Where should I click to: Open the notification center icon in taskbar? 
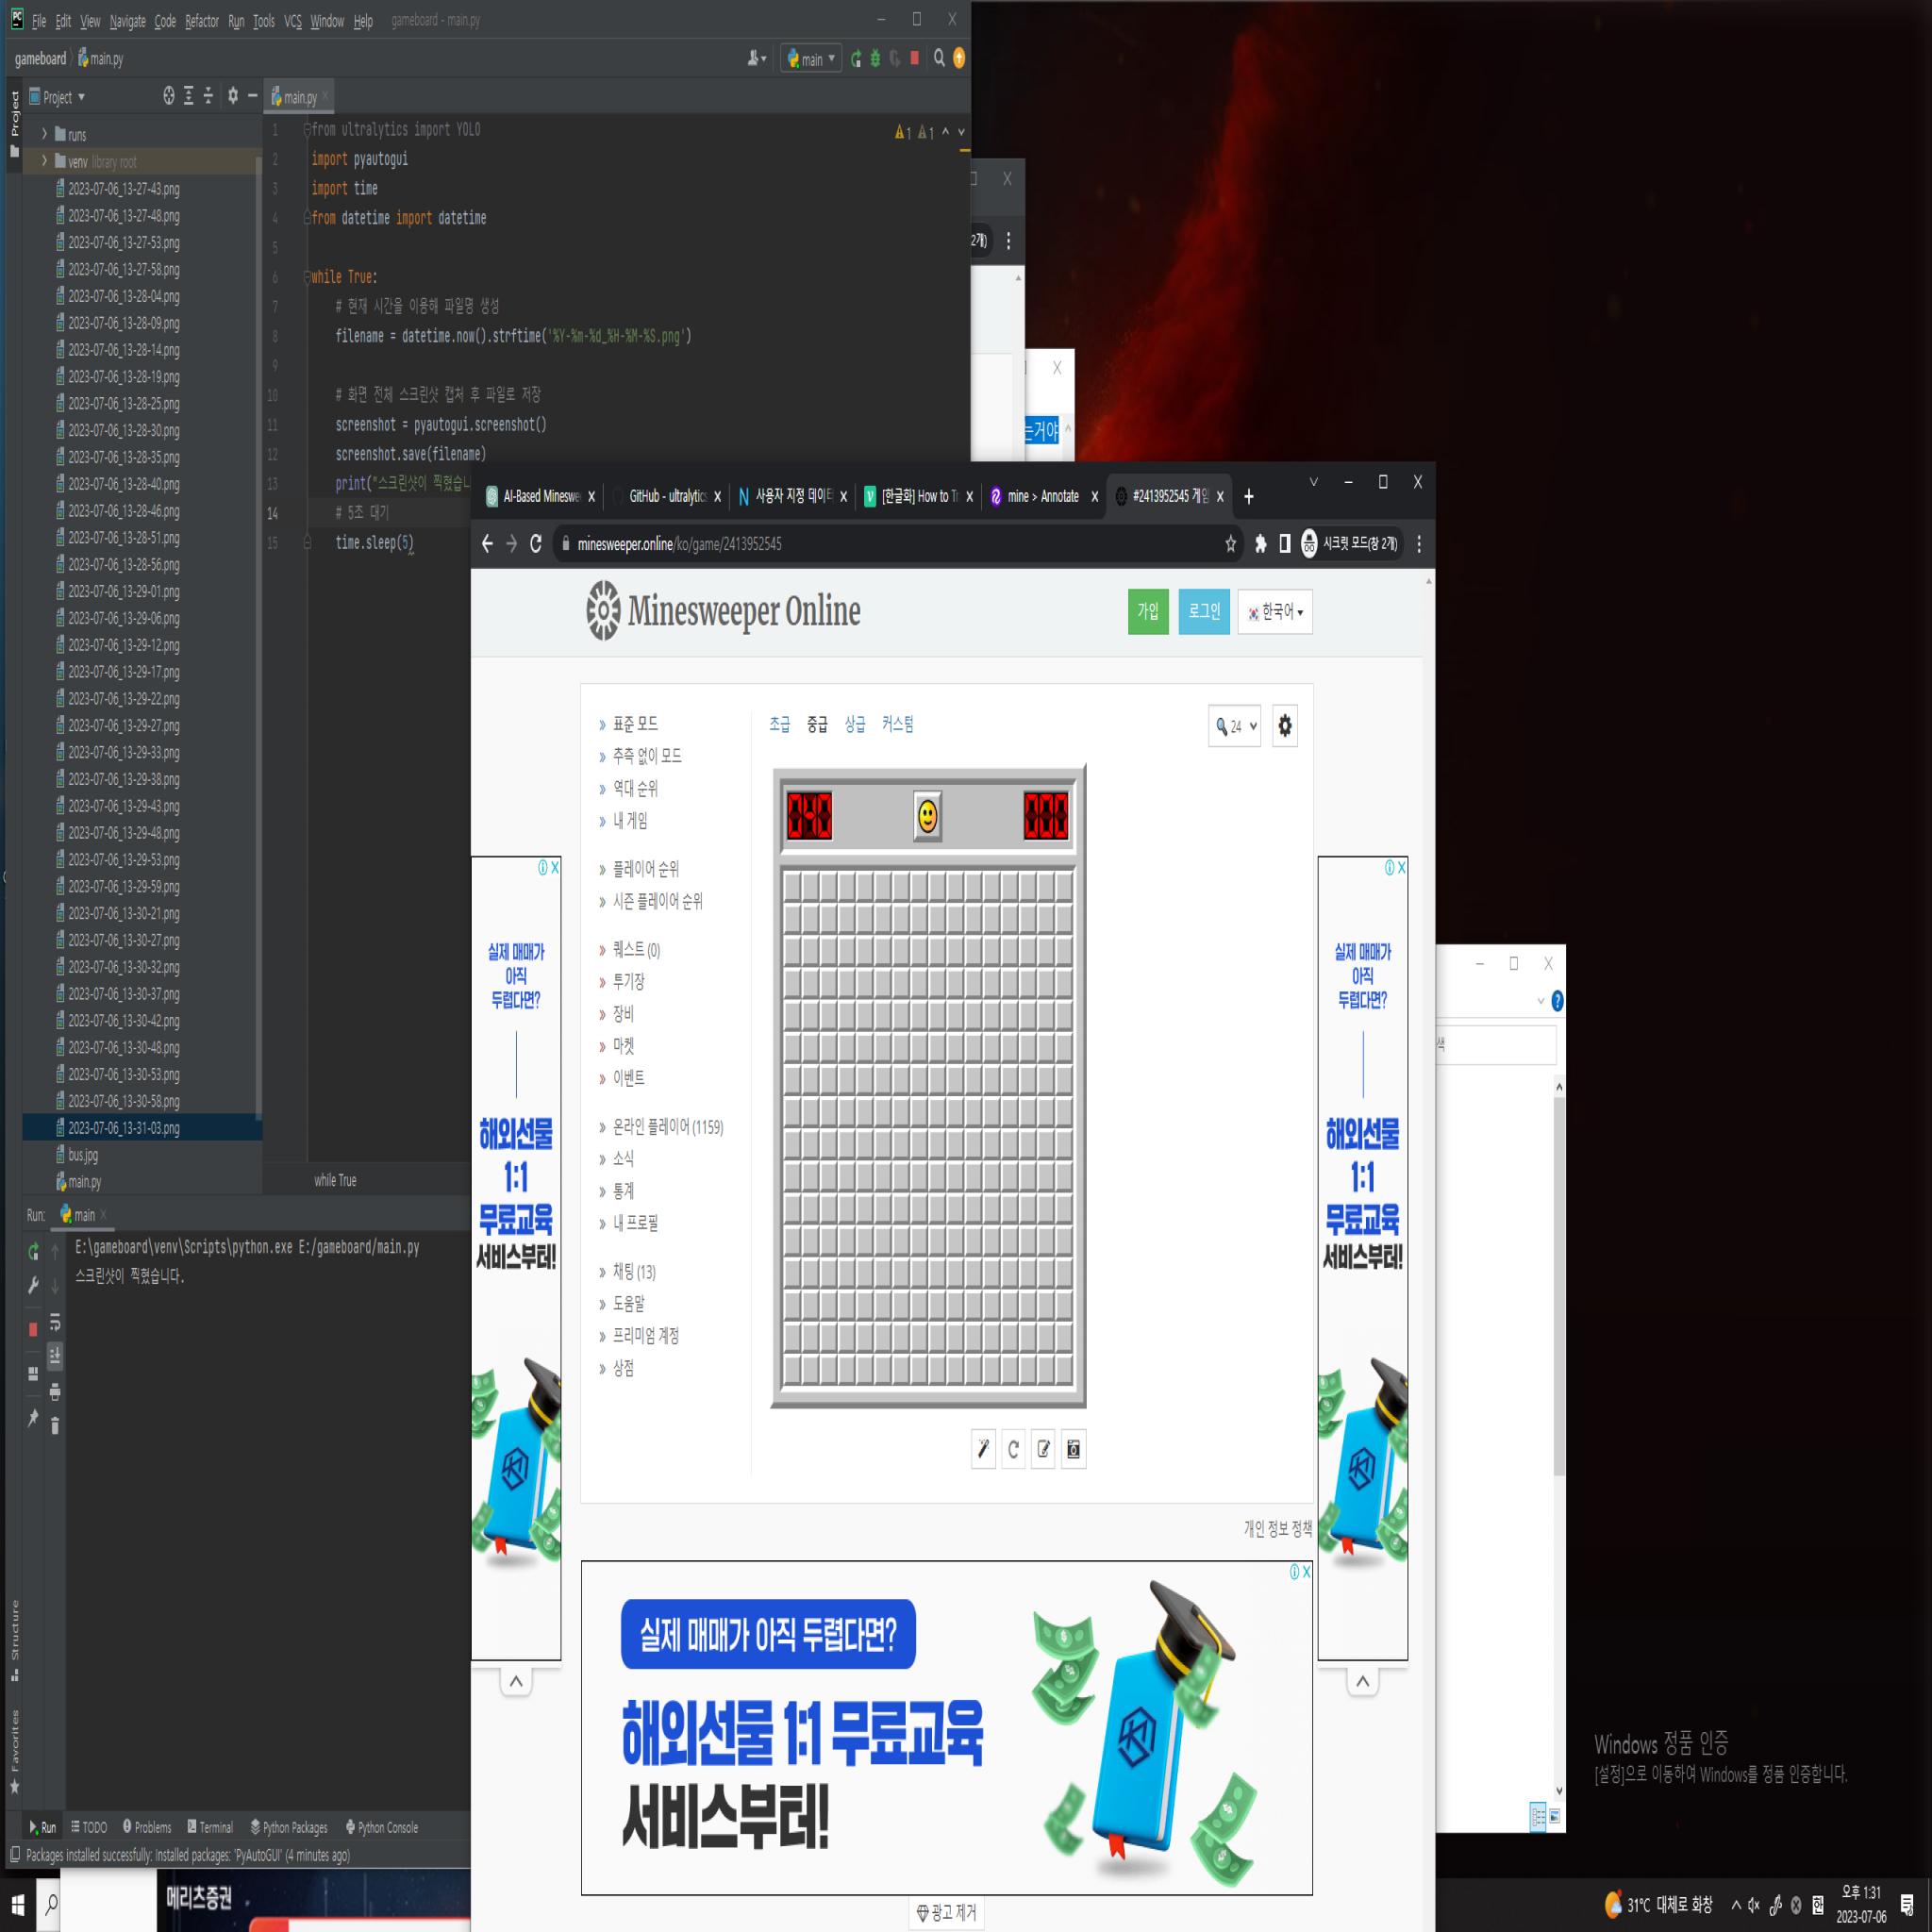1907,1904
